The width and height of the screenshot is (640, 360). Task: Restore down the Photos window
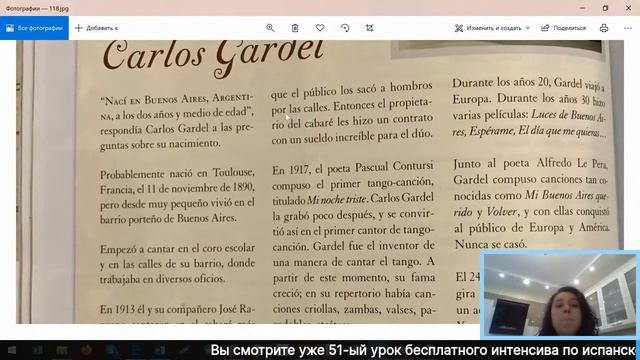tap(605, 8)
